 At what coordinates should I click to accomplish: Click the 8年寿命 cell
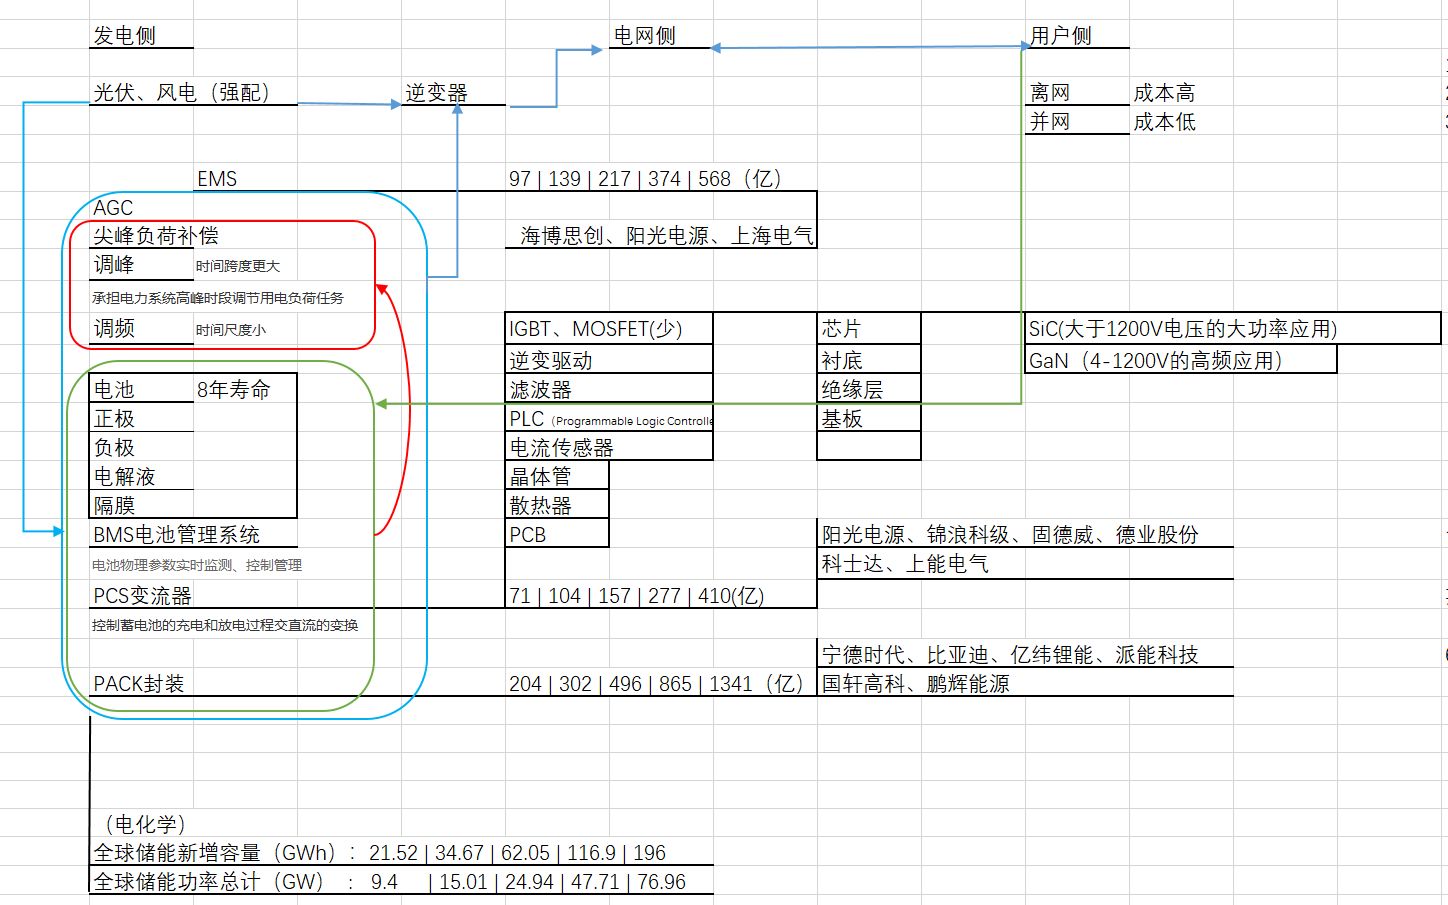coord(234,390)
